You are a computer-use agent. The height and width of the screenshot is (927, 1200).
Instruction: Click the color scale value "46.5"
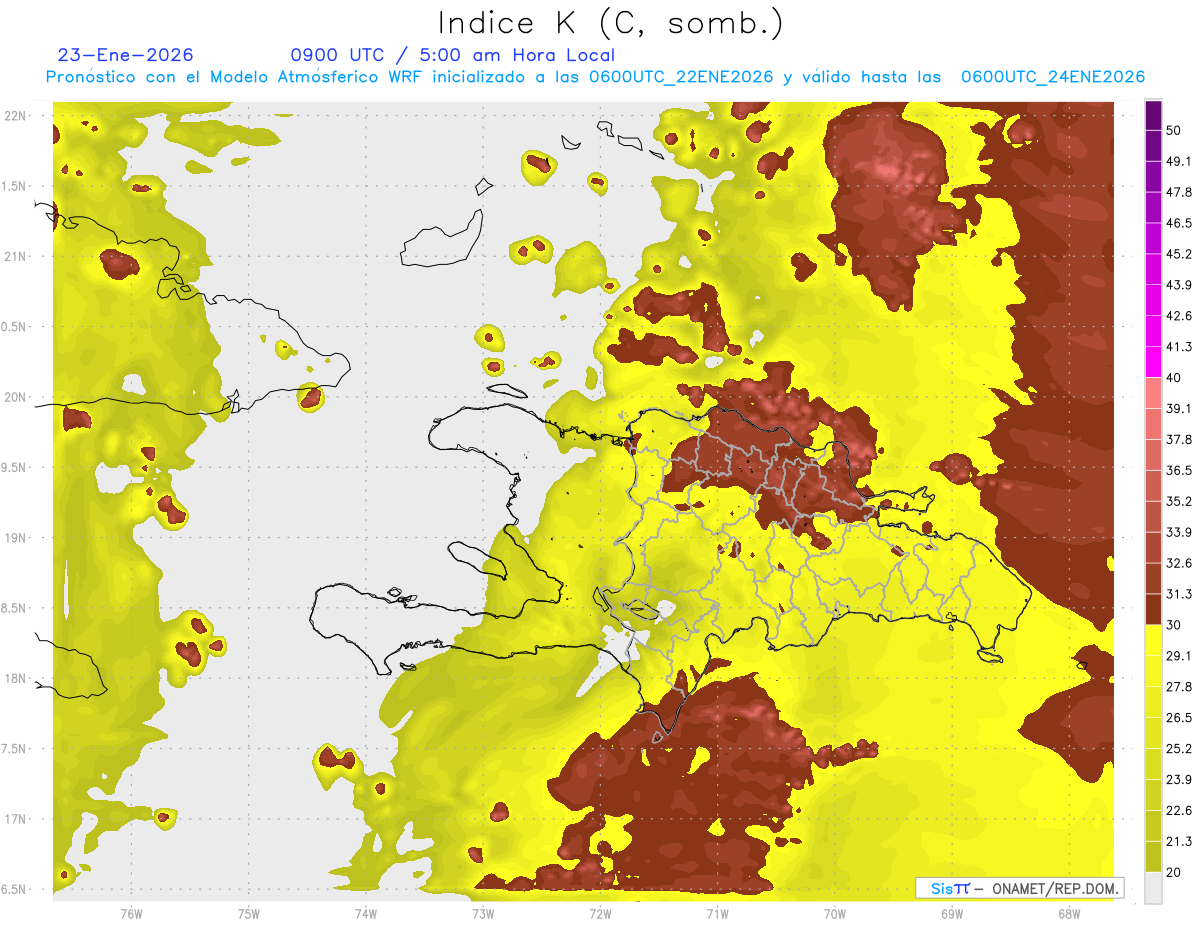pyautogui.click(x=1179, y=223)
